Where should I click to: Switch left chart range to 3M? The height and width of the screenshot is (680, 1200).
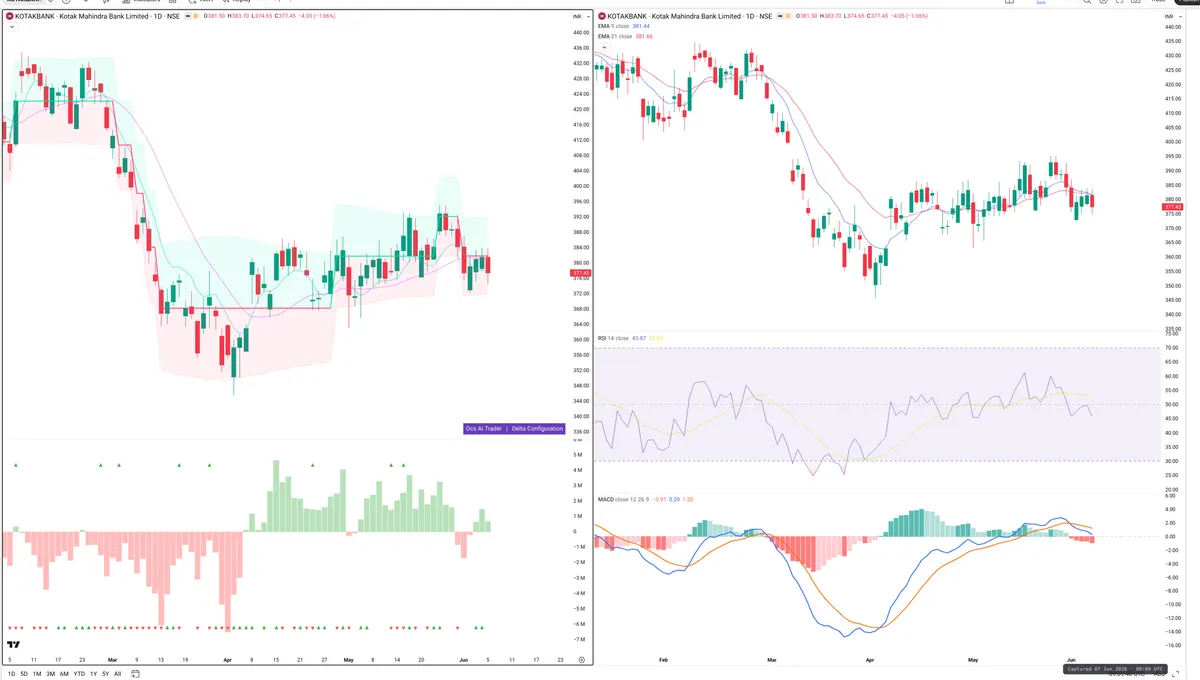coord(50,674)
